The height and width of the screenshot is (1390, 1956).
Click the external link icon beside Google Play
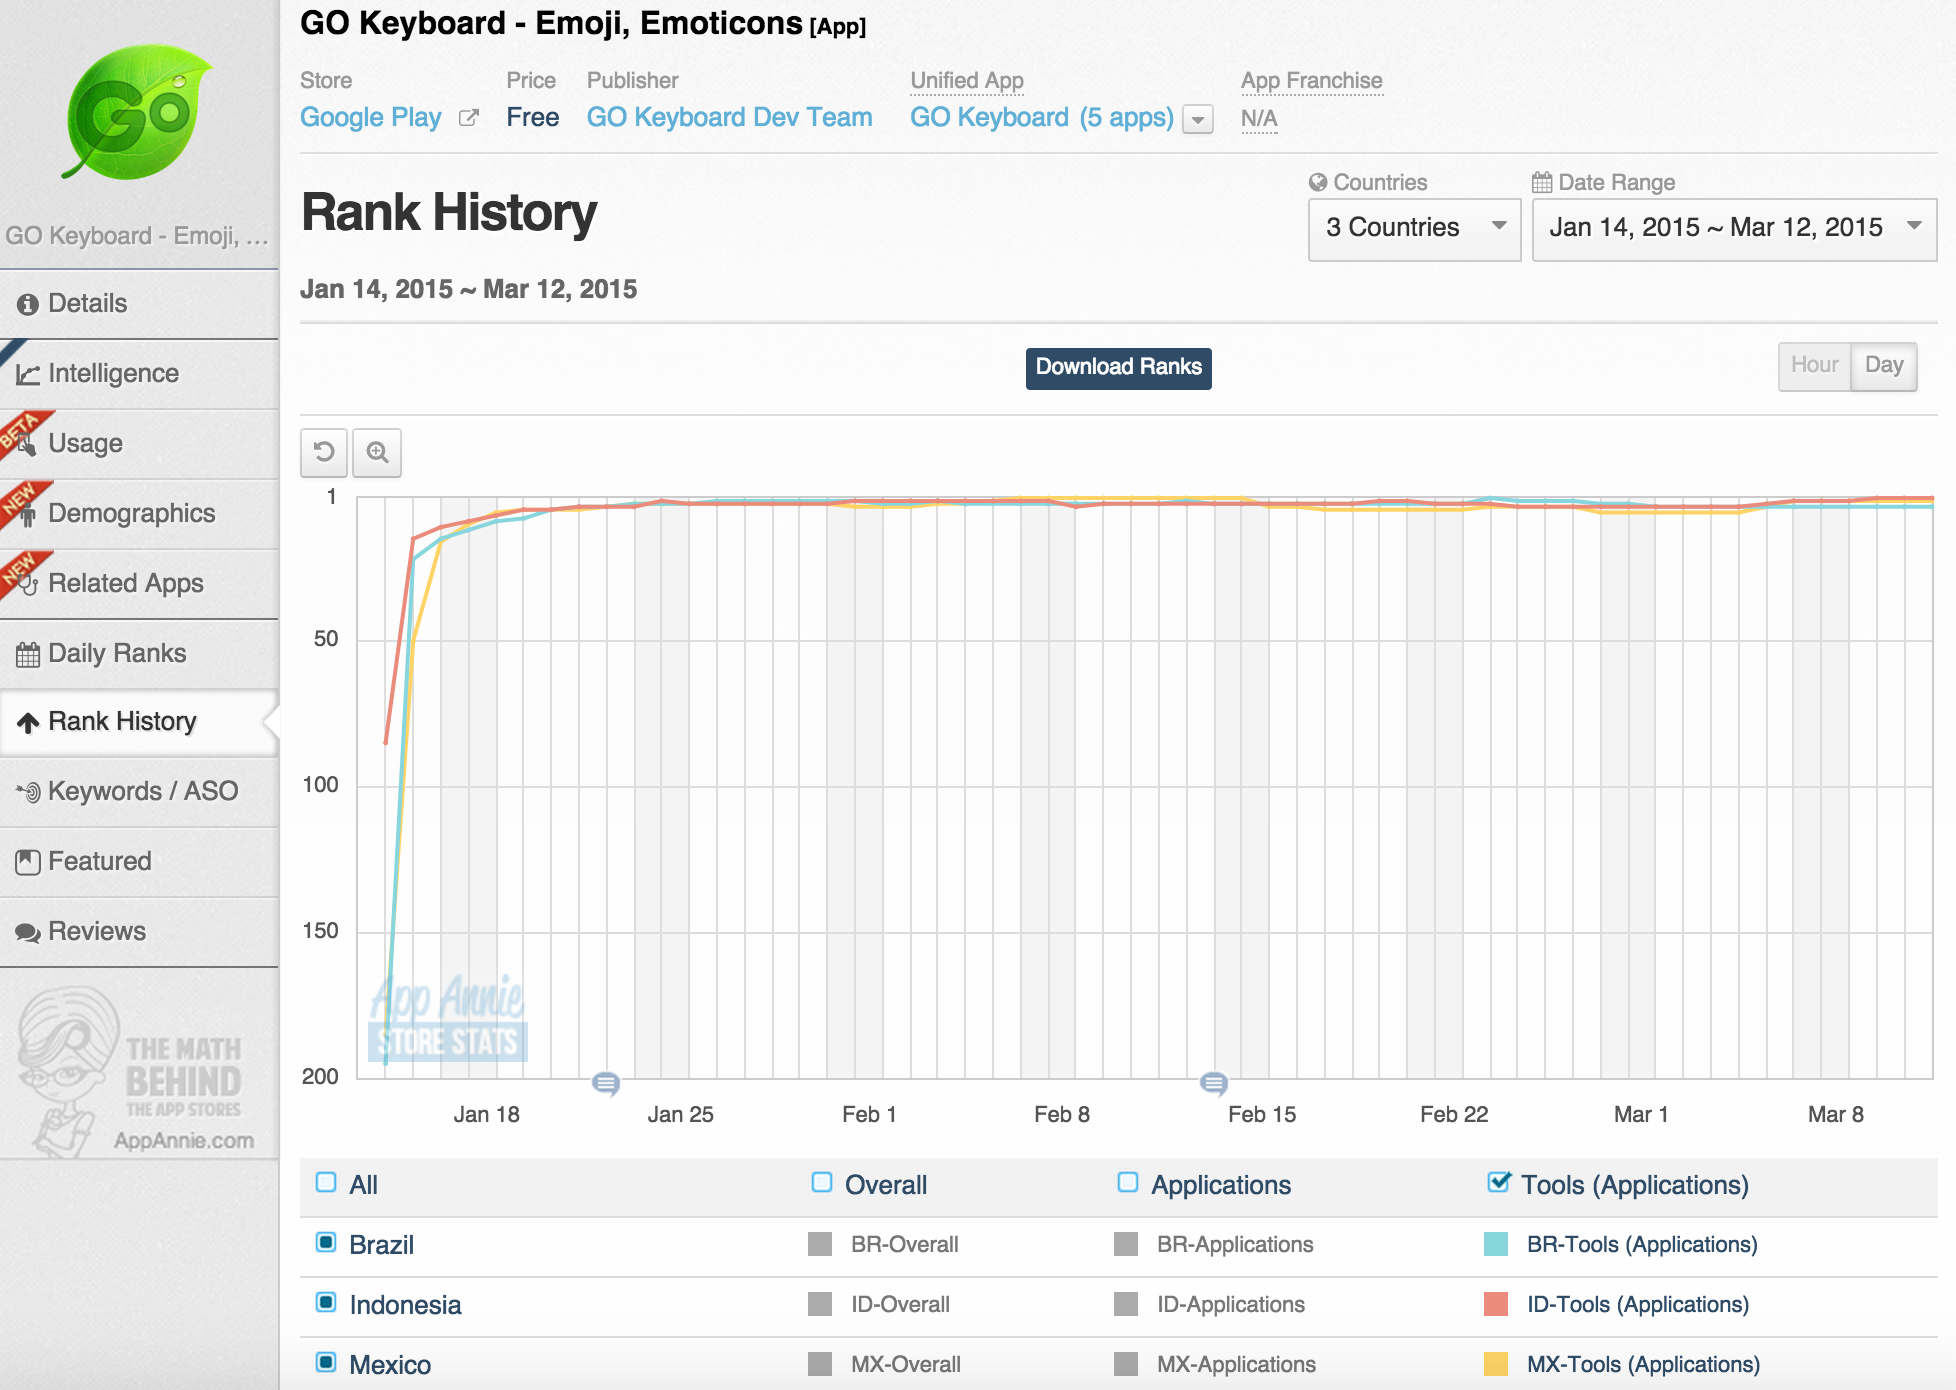468,118
